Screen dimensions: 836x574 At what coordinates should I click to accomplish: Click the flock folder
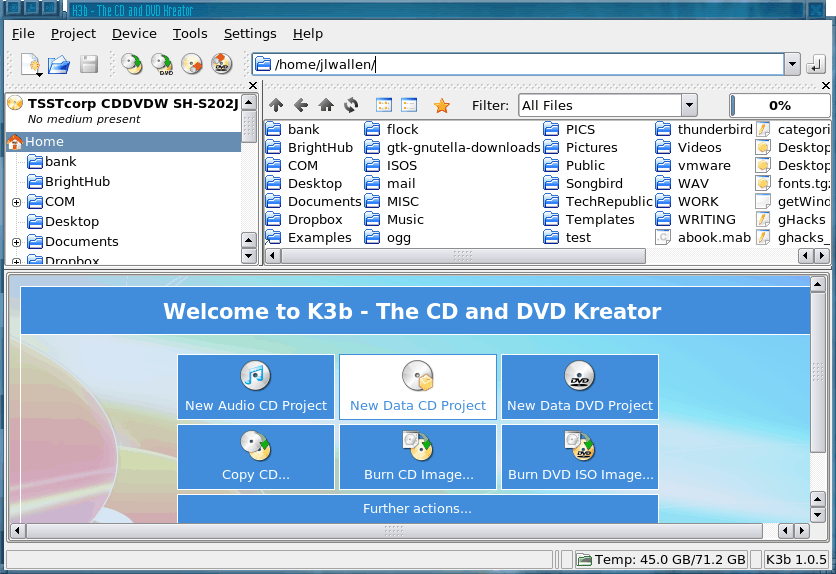pyautogui.click(x=392, y=130)
